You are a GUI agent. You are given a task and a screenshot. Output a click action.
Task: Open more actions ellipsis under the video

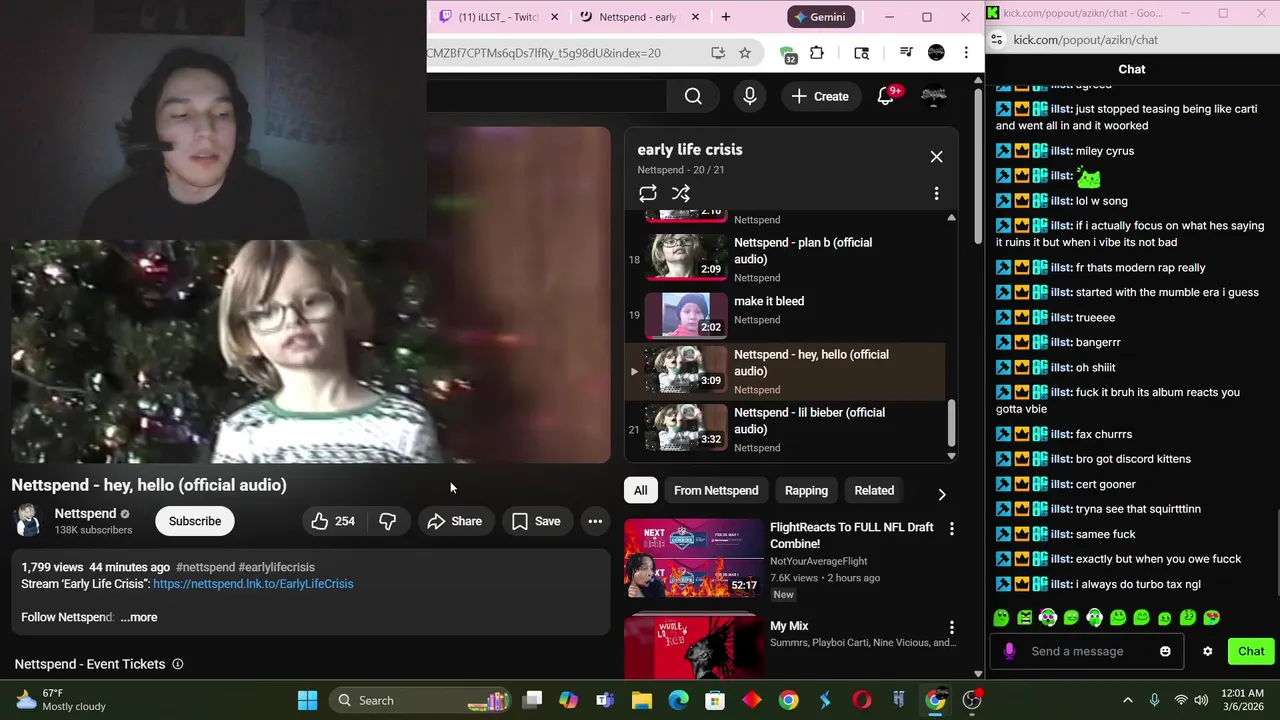point(595,521)
